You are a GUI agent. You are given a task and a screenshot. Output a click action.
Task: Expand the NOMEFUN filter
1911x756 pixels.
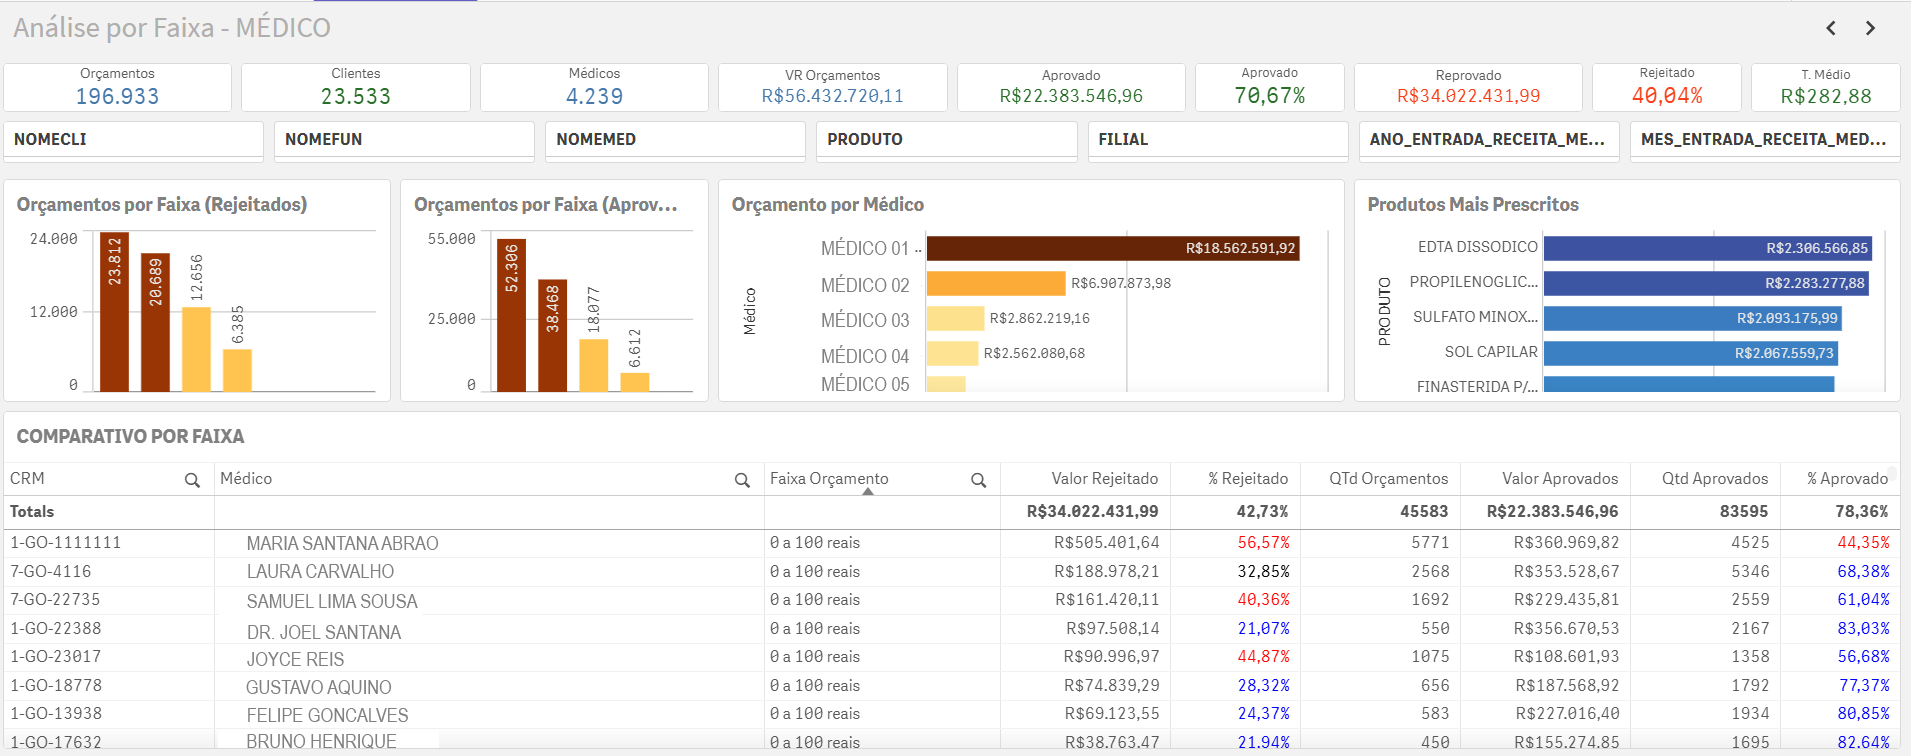404,140
